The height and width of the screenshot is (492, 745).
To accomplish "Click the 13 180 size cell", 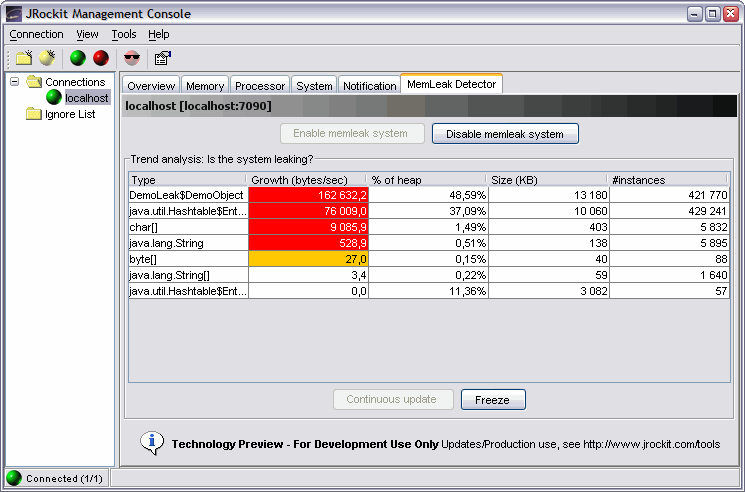I will click(x=549, y=195).
